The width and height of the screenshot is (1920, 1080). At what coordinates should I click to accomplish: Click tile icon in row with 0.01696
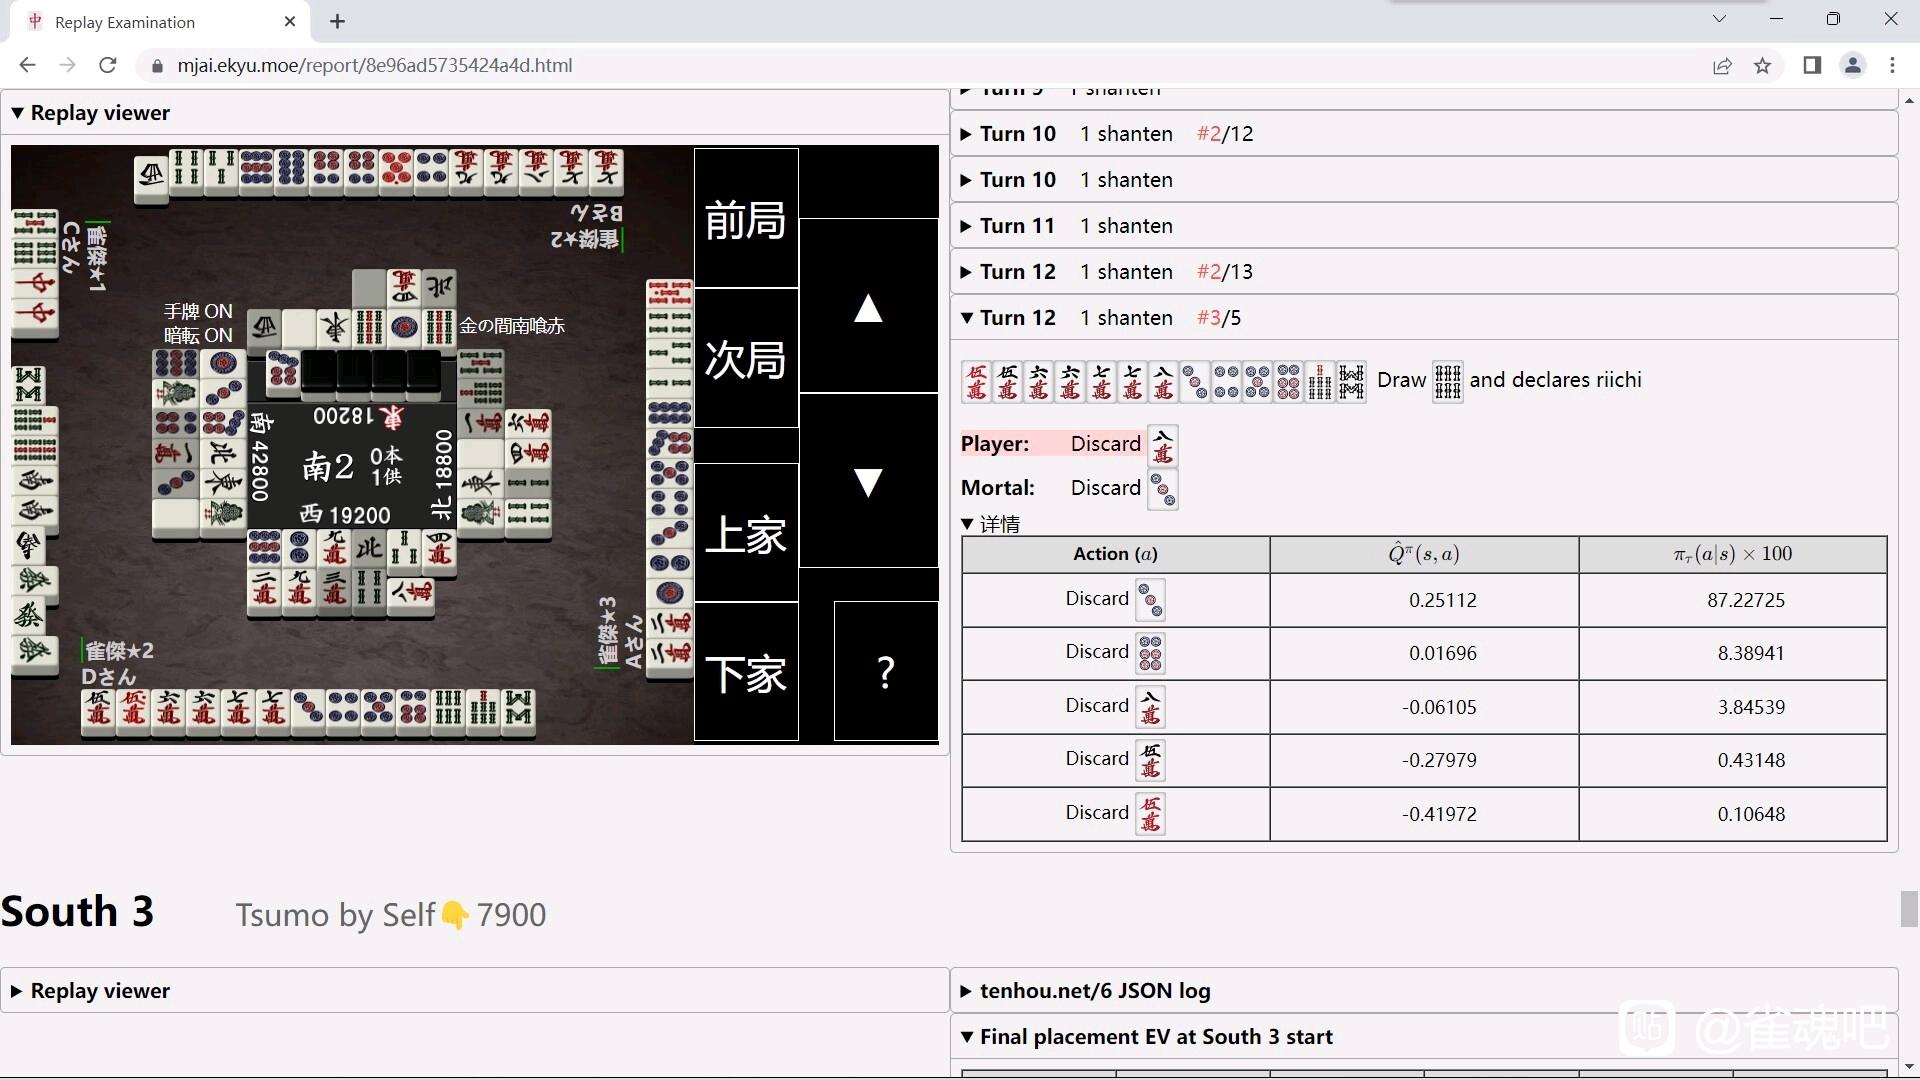(x=1150, y=653)
